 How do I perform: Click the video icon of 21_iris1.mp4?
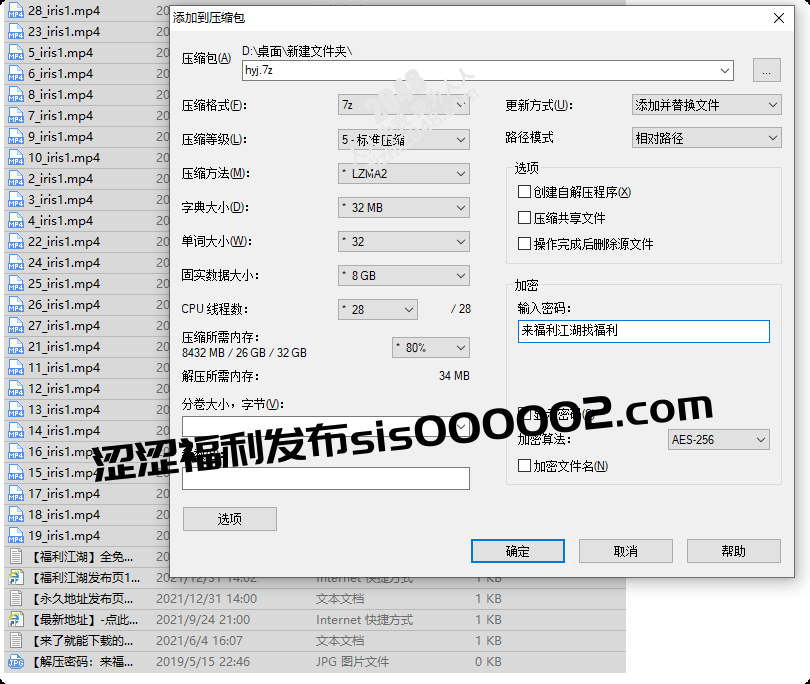(16, 347)
